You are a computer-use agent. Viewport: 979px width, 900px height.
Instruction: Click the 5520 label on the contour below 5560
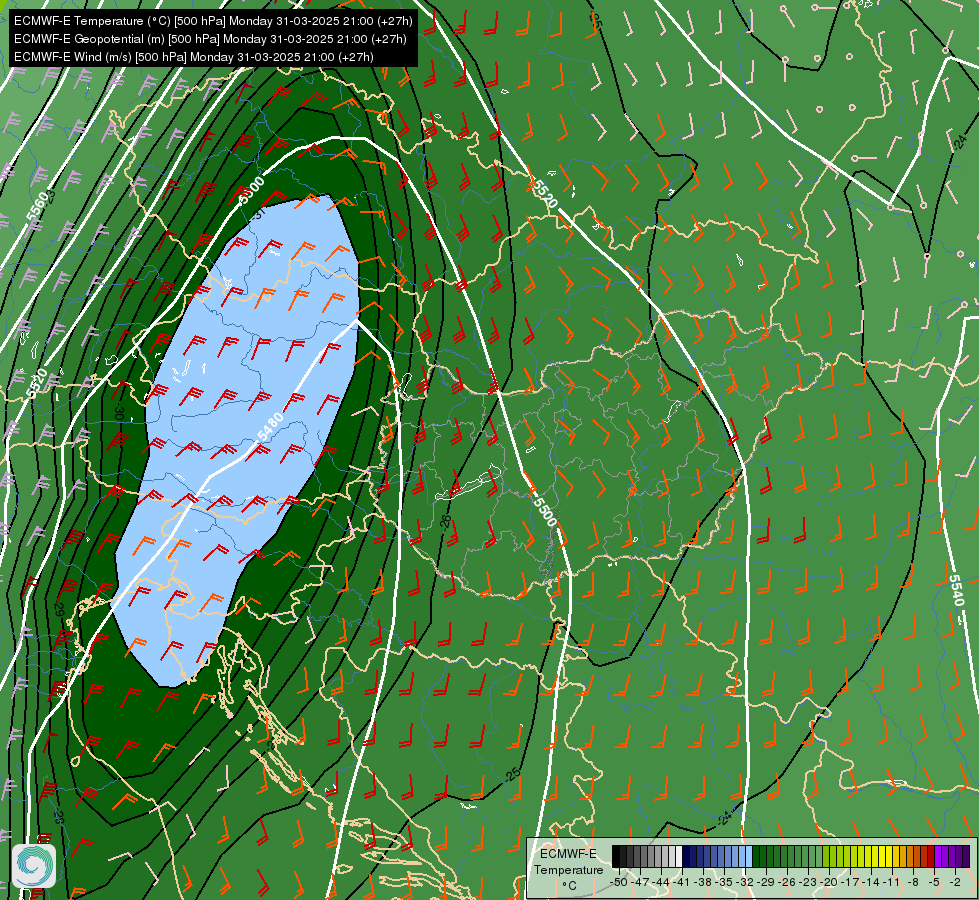tap(37, 383)
